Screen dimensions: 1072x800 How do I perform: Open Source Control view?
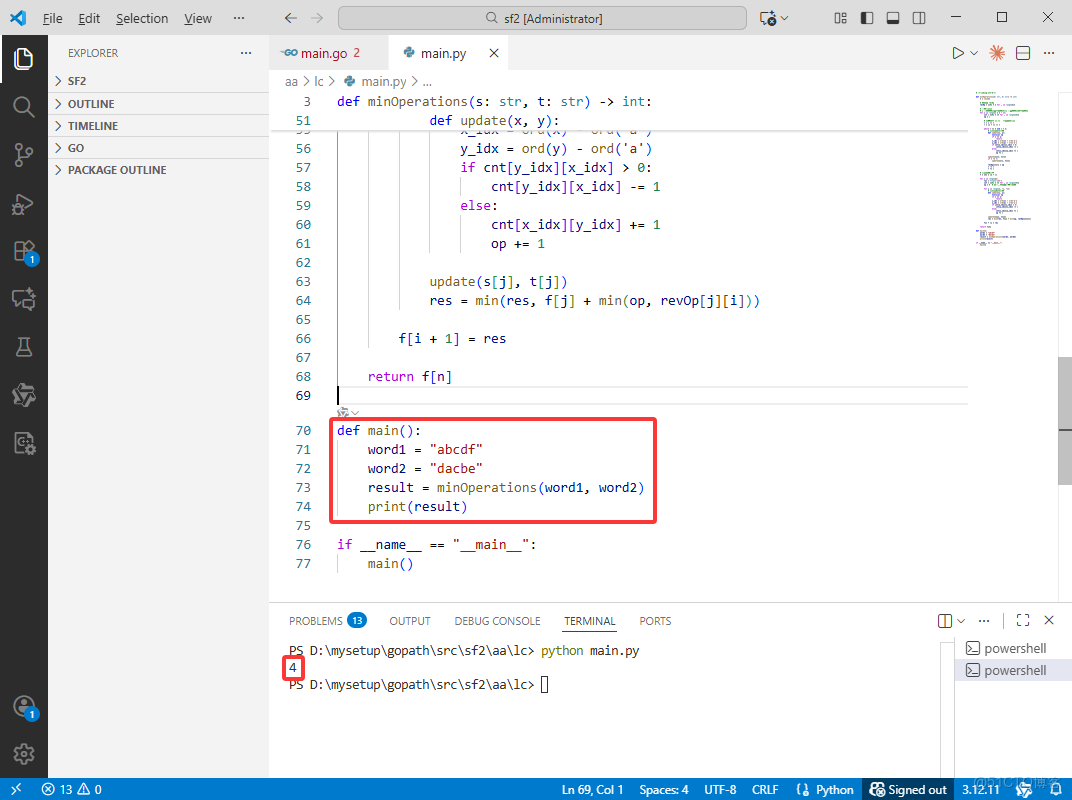24,154
